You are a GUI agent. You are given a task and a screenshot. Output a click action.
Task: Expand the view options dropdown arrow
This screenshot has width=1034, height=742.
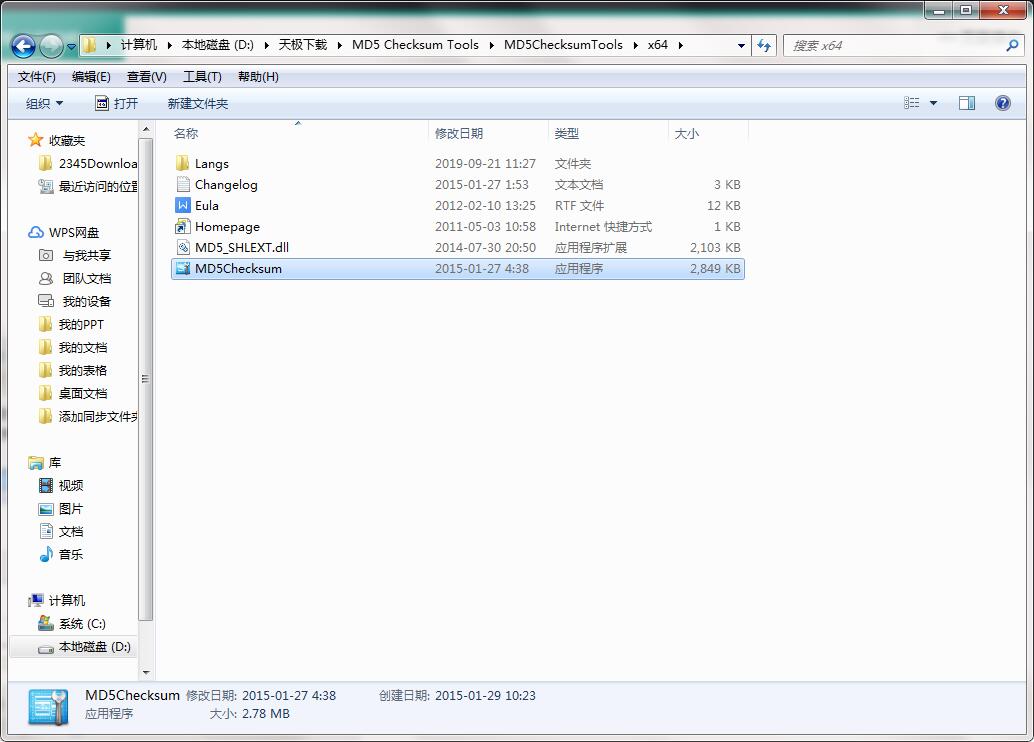click(933, 103)
